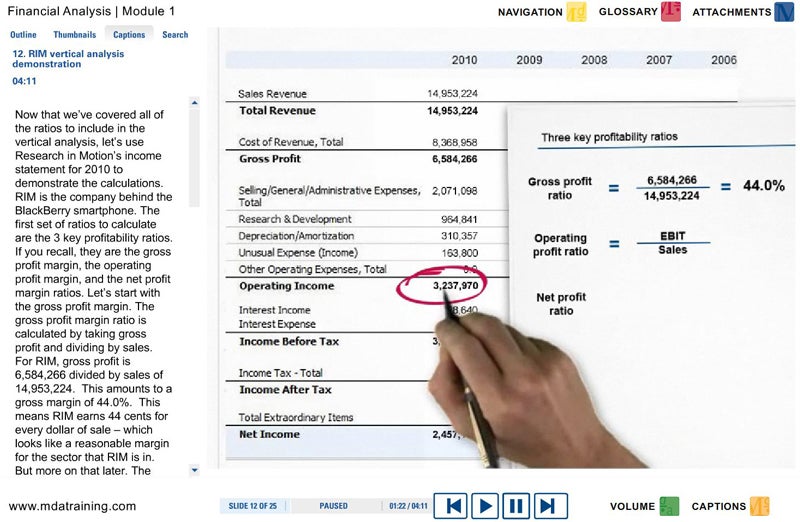Click the NAVIGATION text label
Screen dimensions: 800x522
530,13
